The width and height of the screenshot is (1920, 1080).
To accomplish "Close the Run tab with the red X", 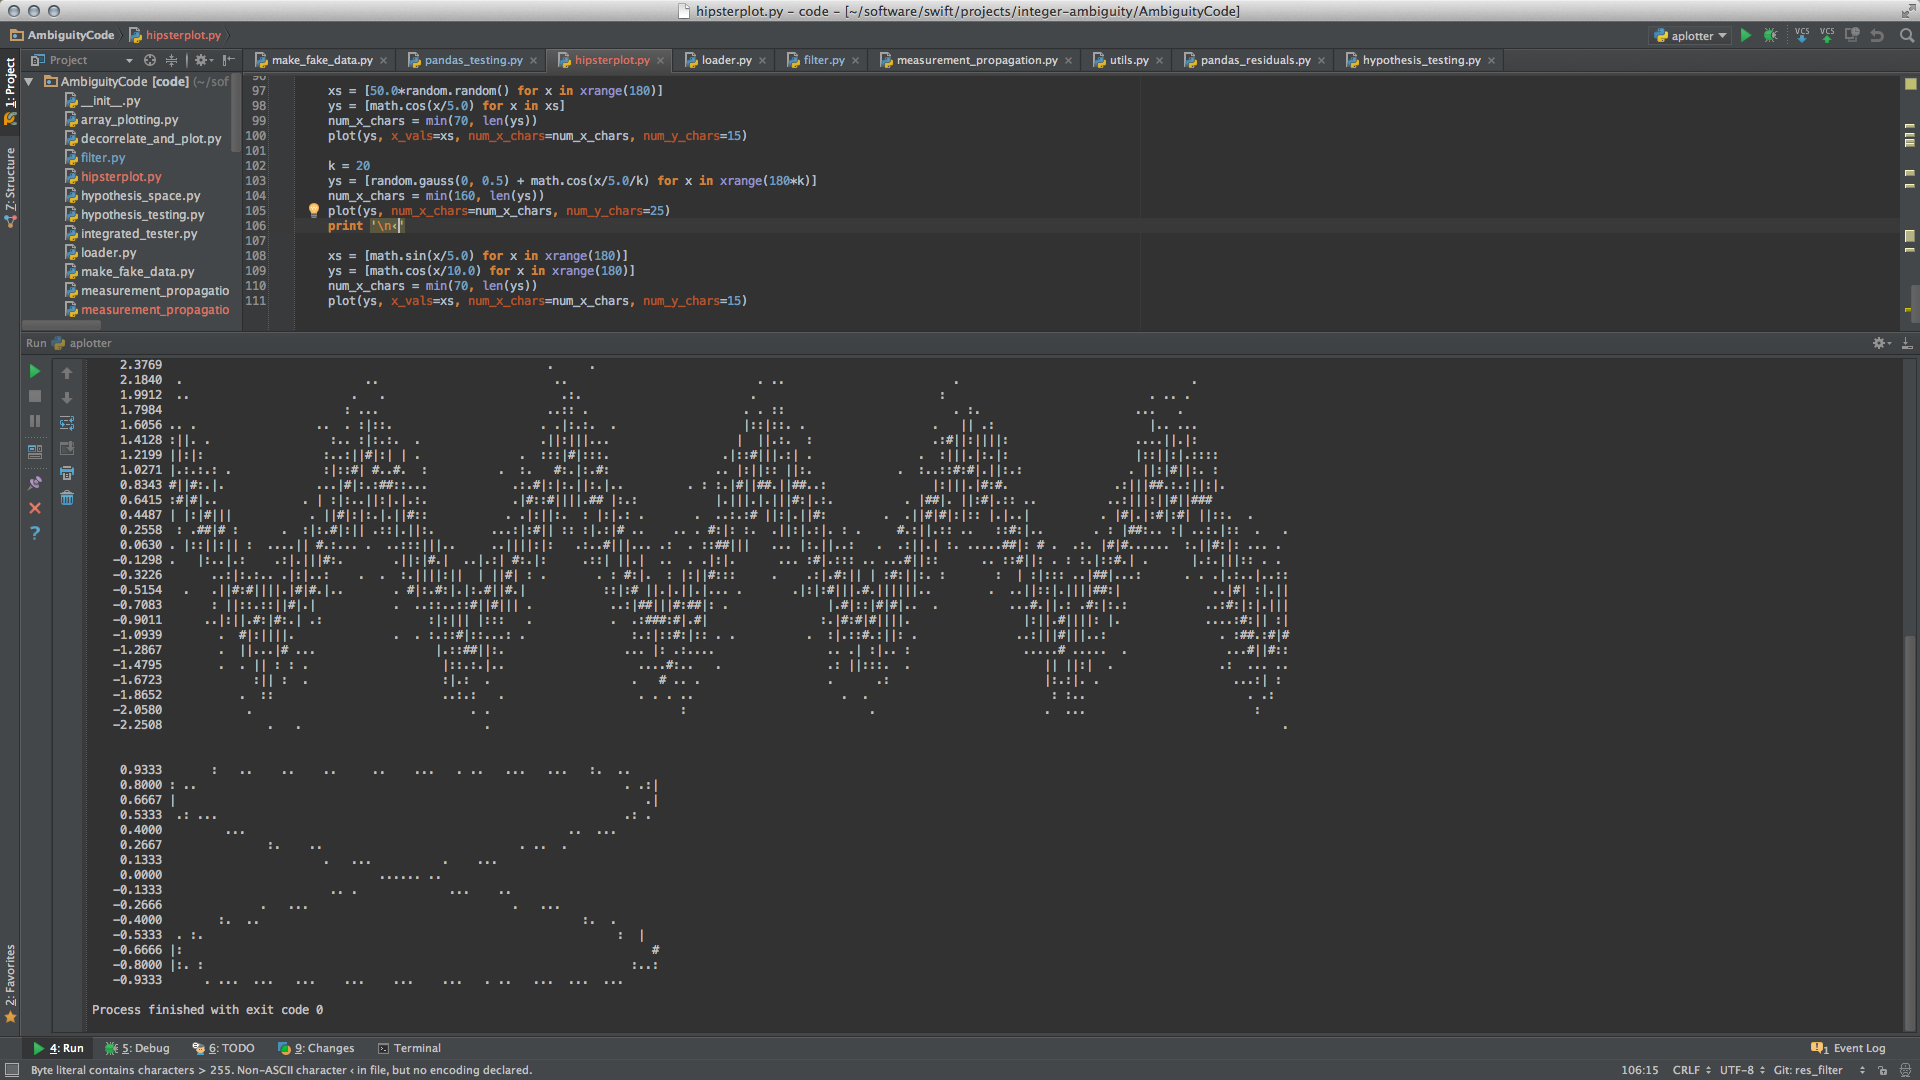I will [x=35, y=508].
